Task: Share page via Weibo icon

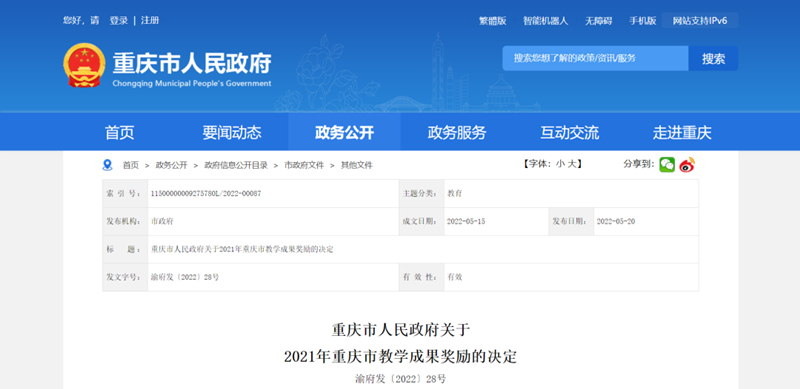Action: pyautogui.click(x=687, y=164)
